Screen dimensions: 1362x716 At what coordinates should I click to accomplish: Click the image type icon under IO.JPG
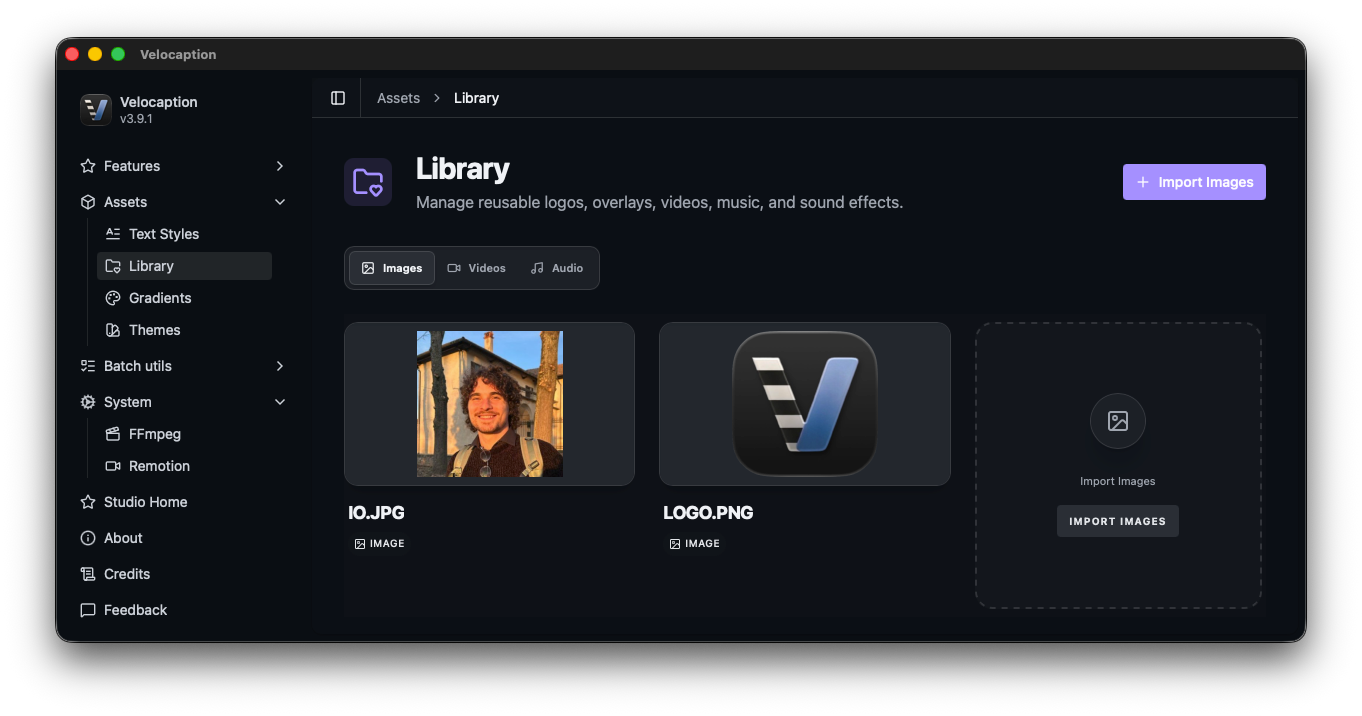[x=360, y=544]
